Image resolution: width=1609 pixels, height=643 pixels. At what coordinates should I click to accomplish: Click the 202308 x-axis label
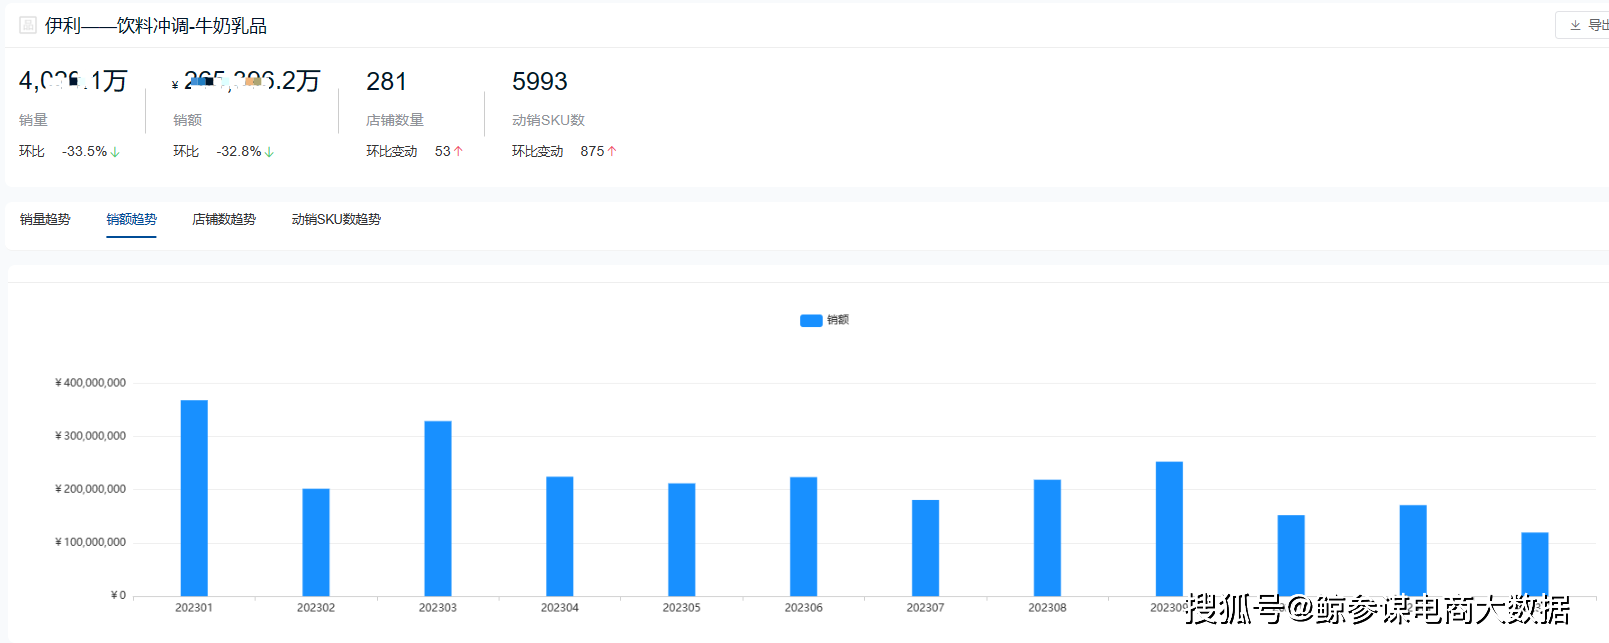(1048, 608)
